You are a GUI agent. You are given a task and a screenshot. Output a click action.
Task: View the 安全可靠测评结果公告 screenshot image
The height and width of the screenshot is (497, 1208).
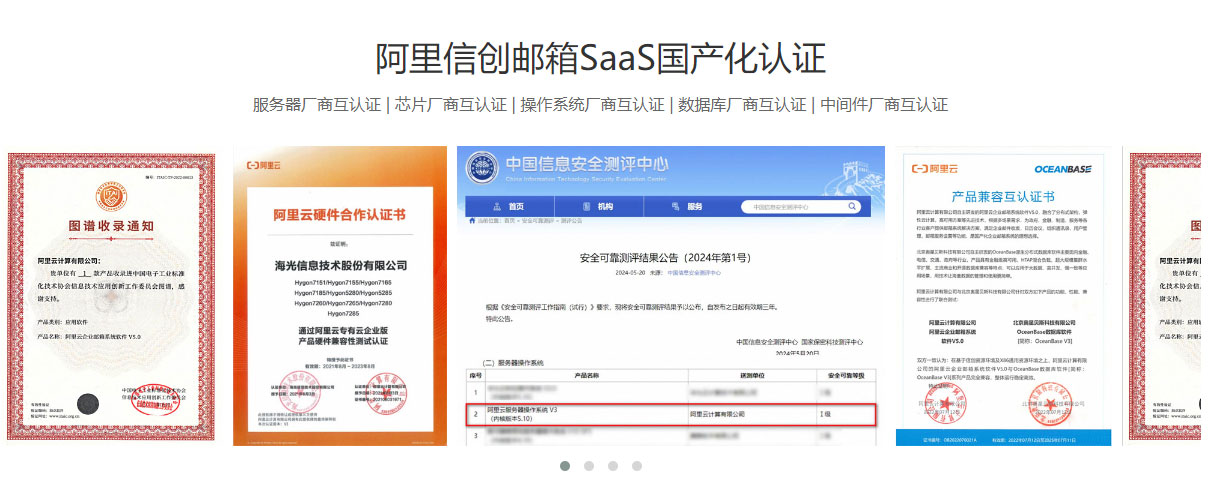[671, 296]
